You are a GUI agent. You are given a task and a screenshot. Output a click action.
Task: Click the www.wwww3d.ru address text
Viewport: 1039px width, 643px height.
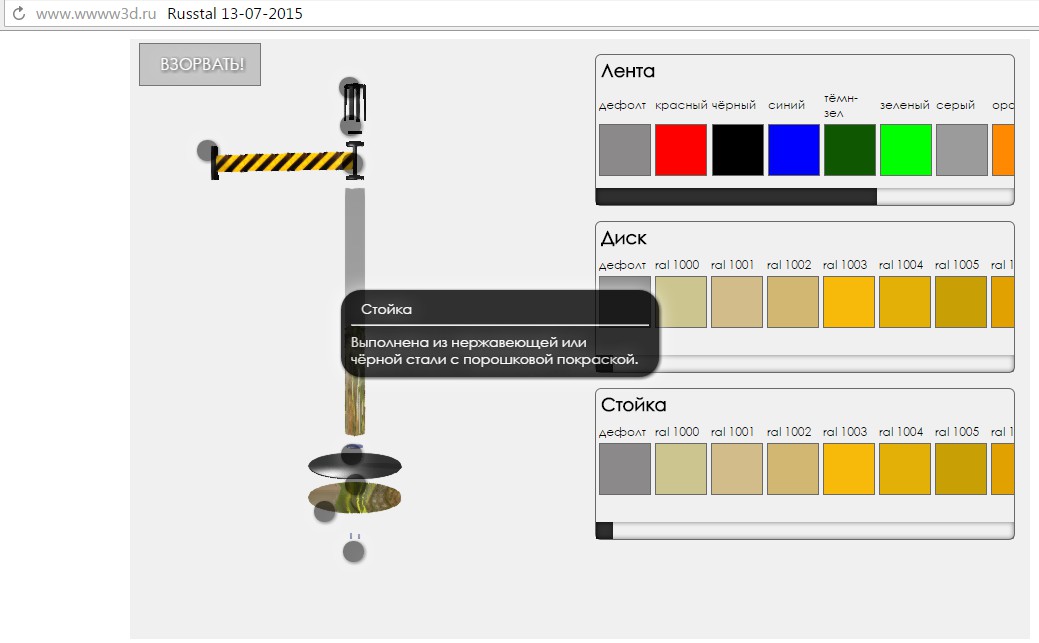pyautogui.click(x=95, y=13)
